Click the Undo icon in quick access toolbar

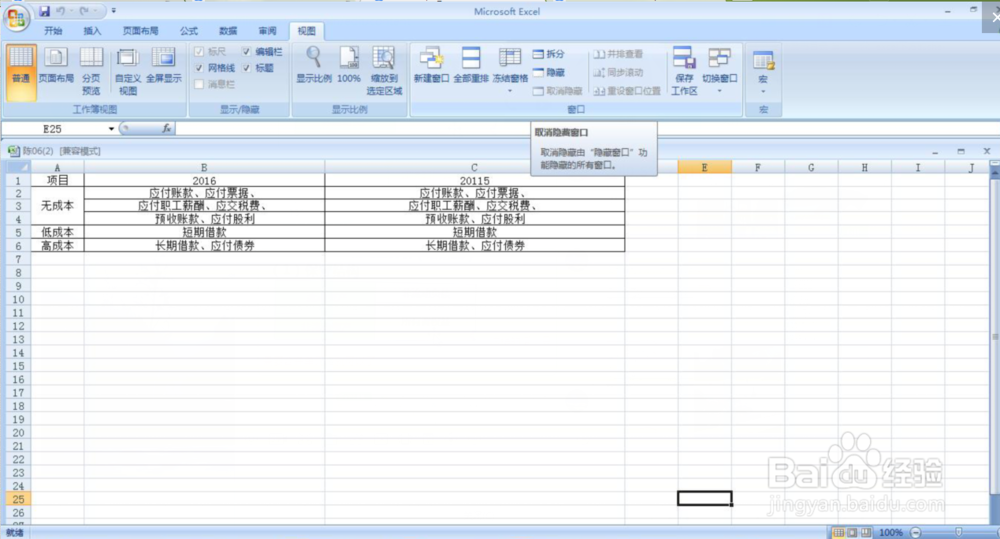click(61, 11)
